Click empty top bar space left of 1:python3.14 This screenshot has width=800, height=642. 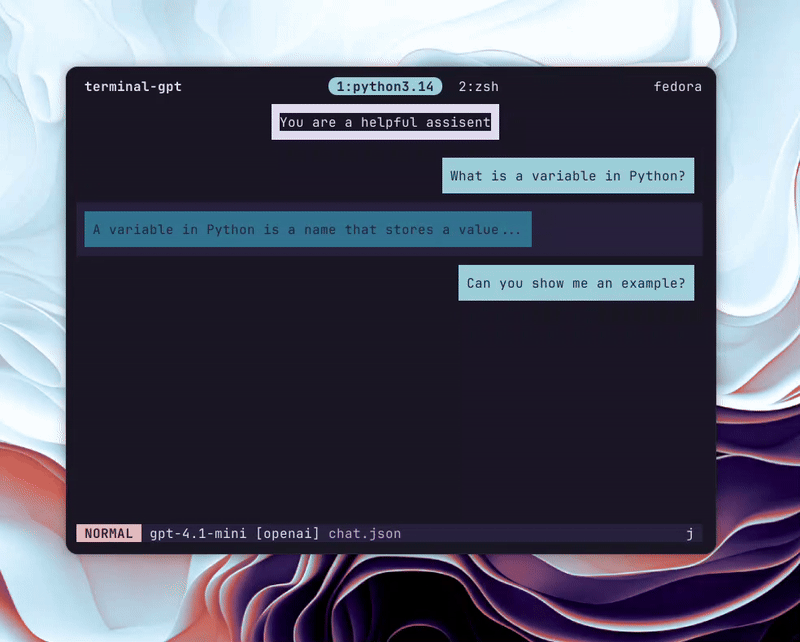(255, 87)
